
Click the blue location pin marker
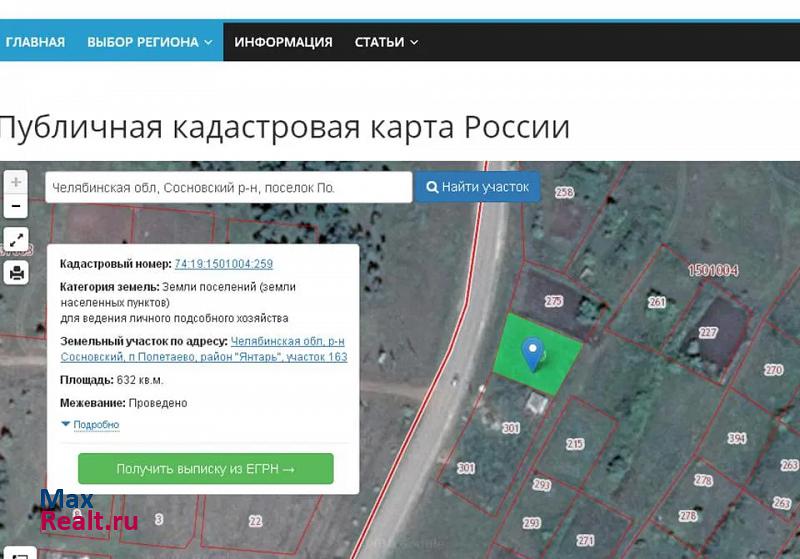(x=534, y=353)
